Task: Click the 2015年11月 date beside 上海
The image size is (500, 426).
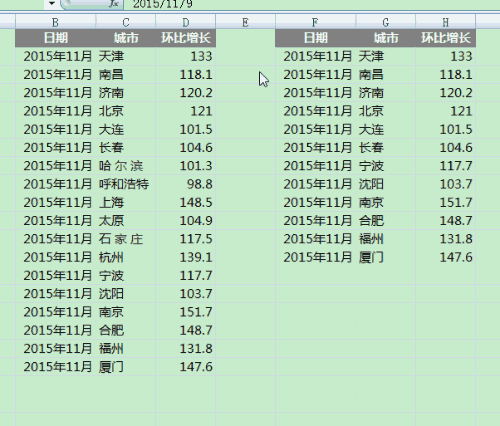Action: click(55, 202)
